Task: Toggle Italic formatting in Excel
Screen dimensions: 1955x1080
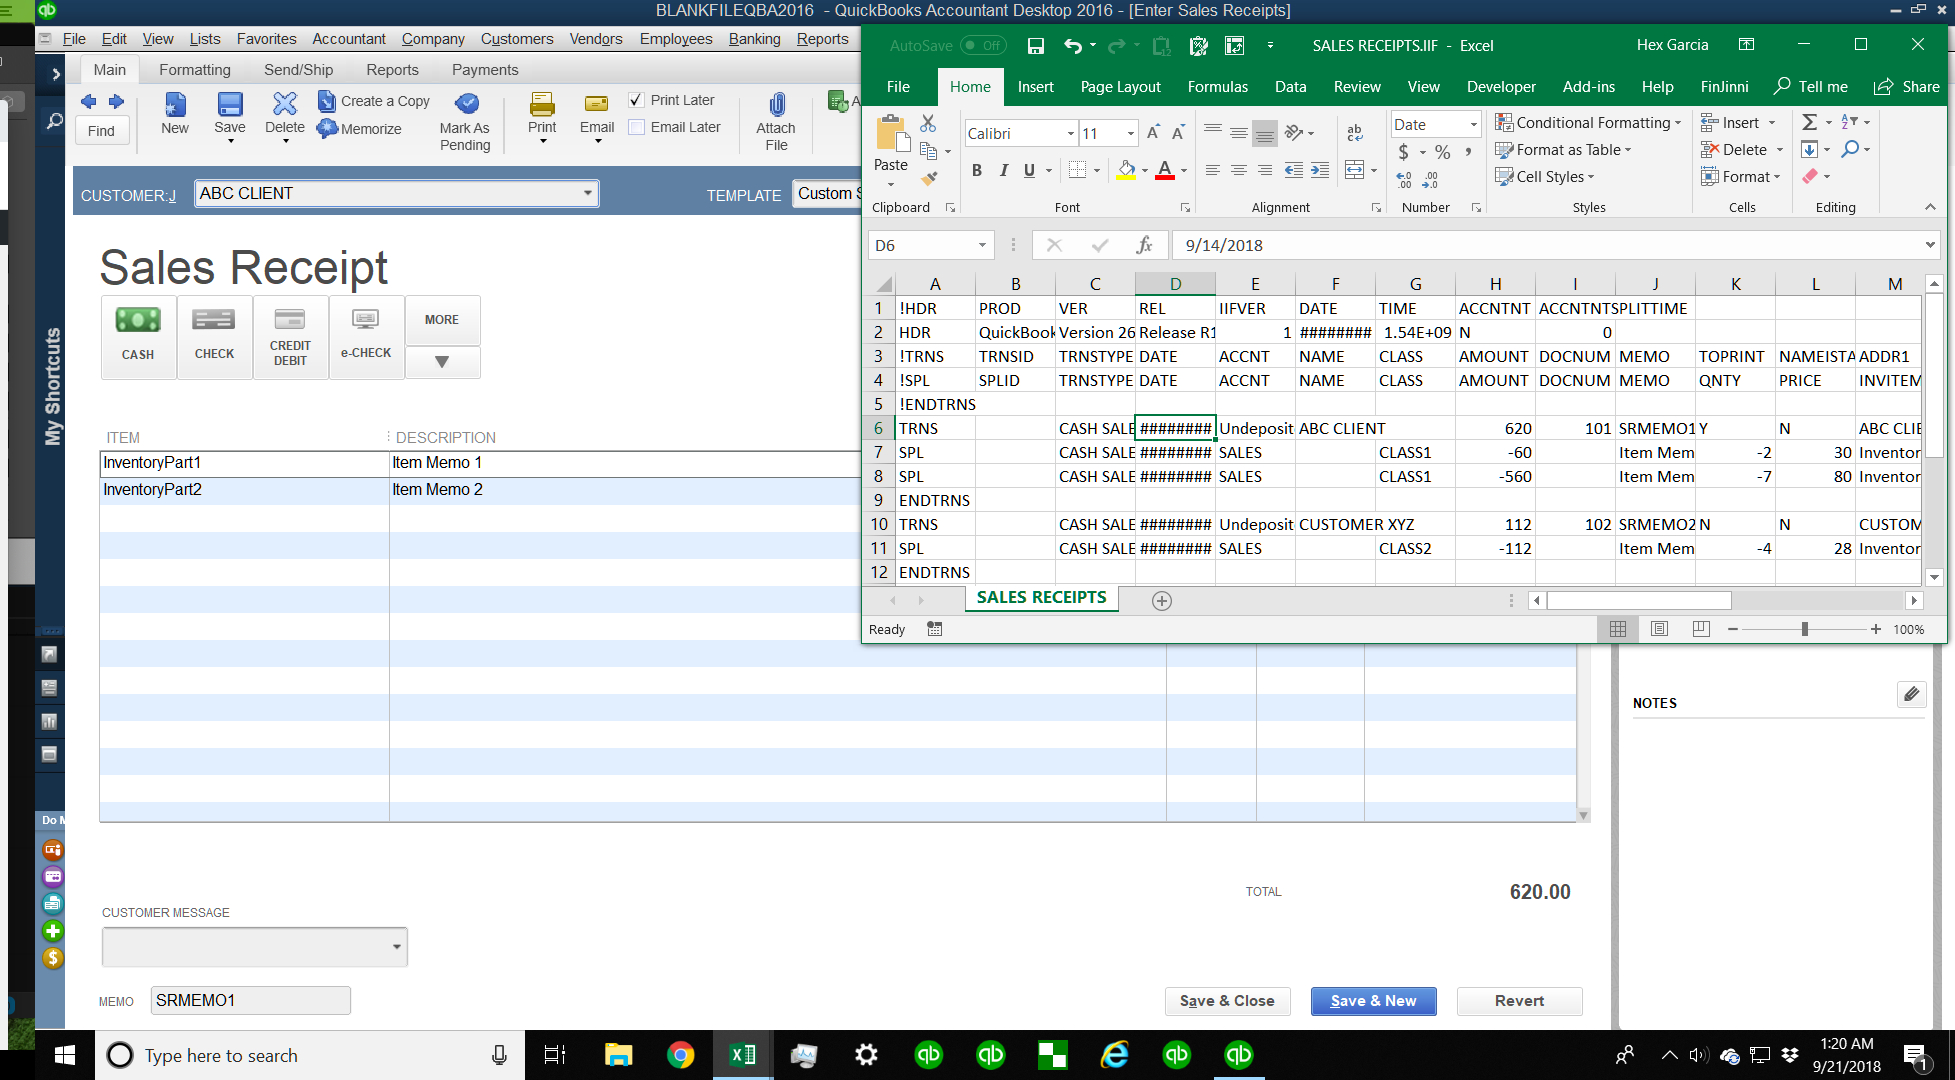Action: click(1003, 170)
